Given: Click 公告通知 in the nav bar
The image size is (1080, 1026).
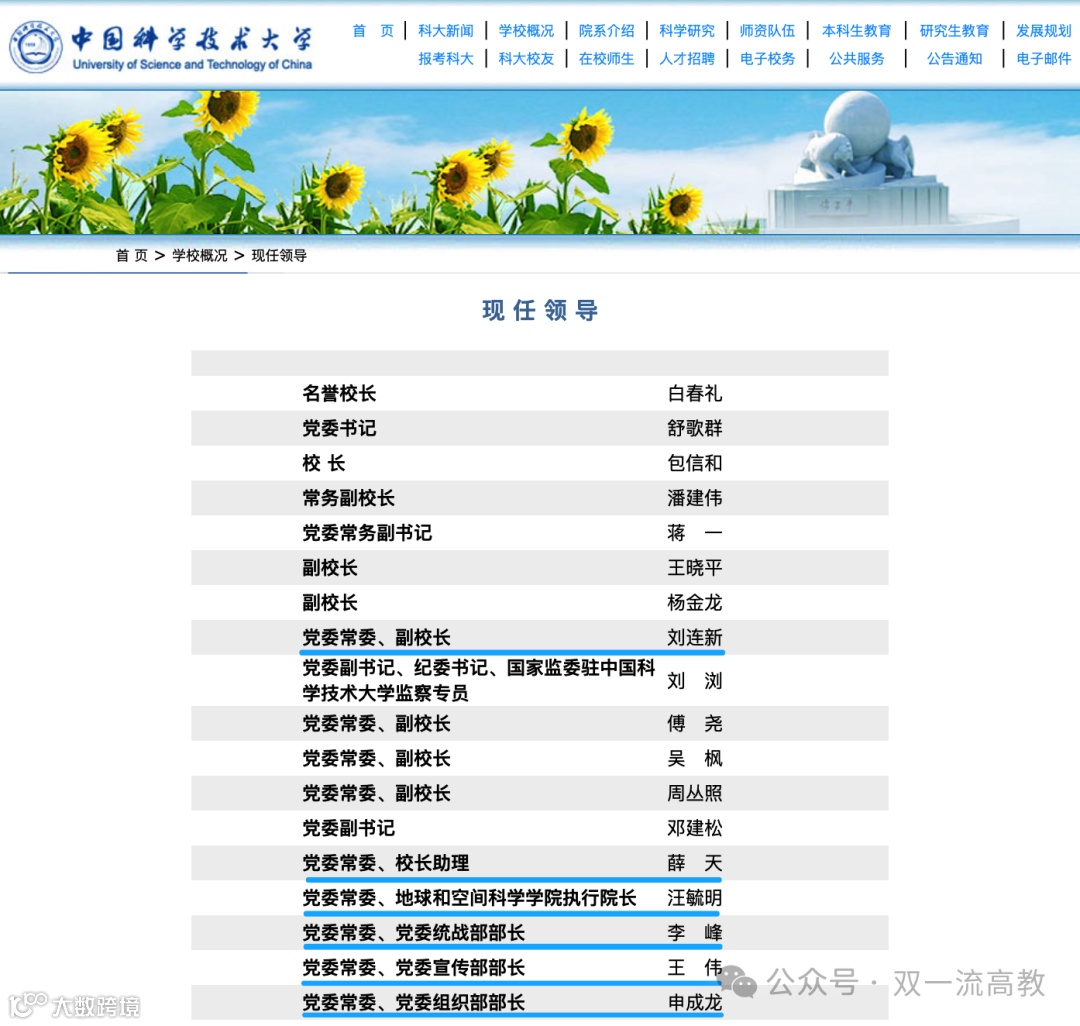Looking at the screenshot, I should point(954,59).
